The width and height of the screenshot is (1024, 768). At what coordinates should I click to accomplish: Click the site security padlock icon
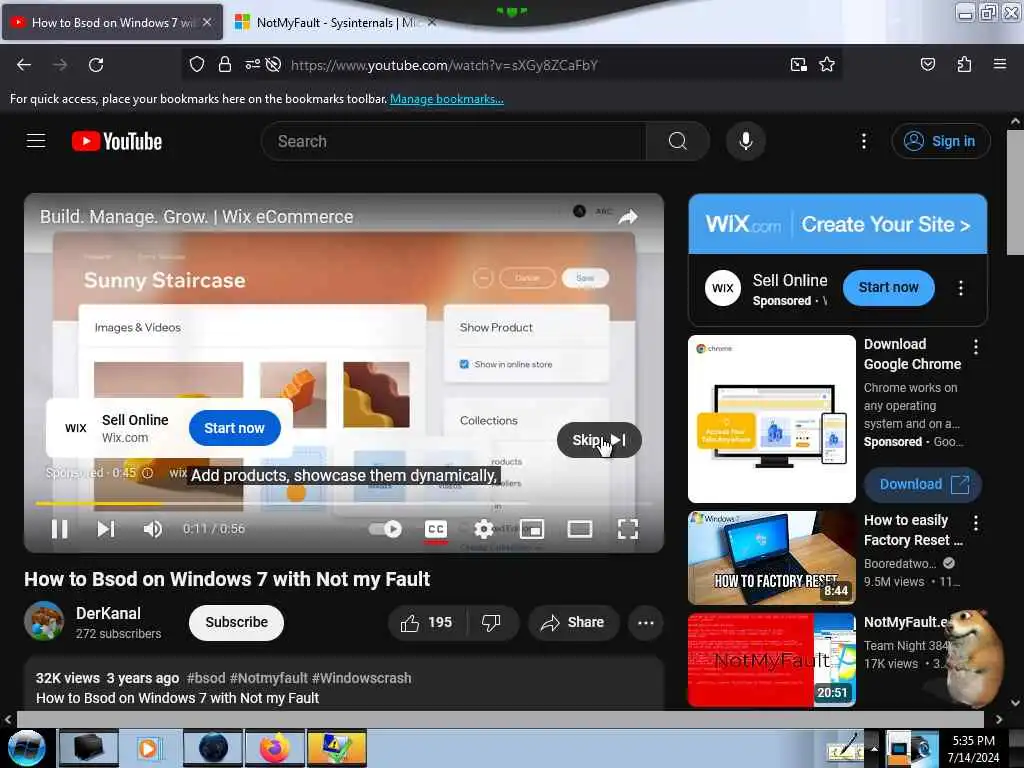(225, 64)
